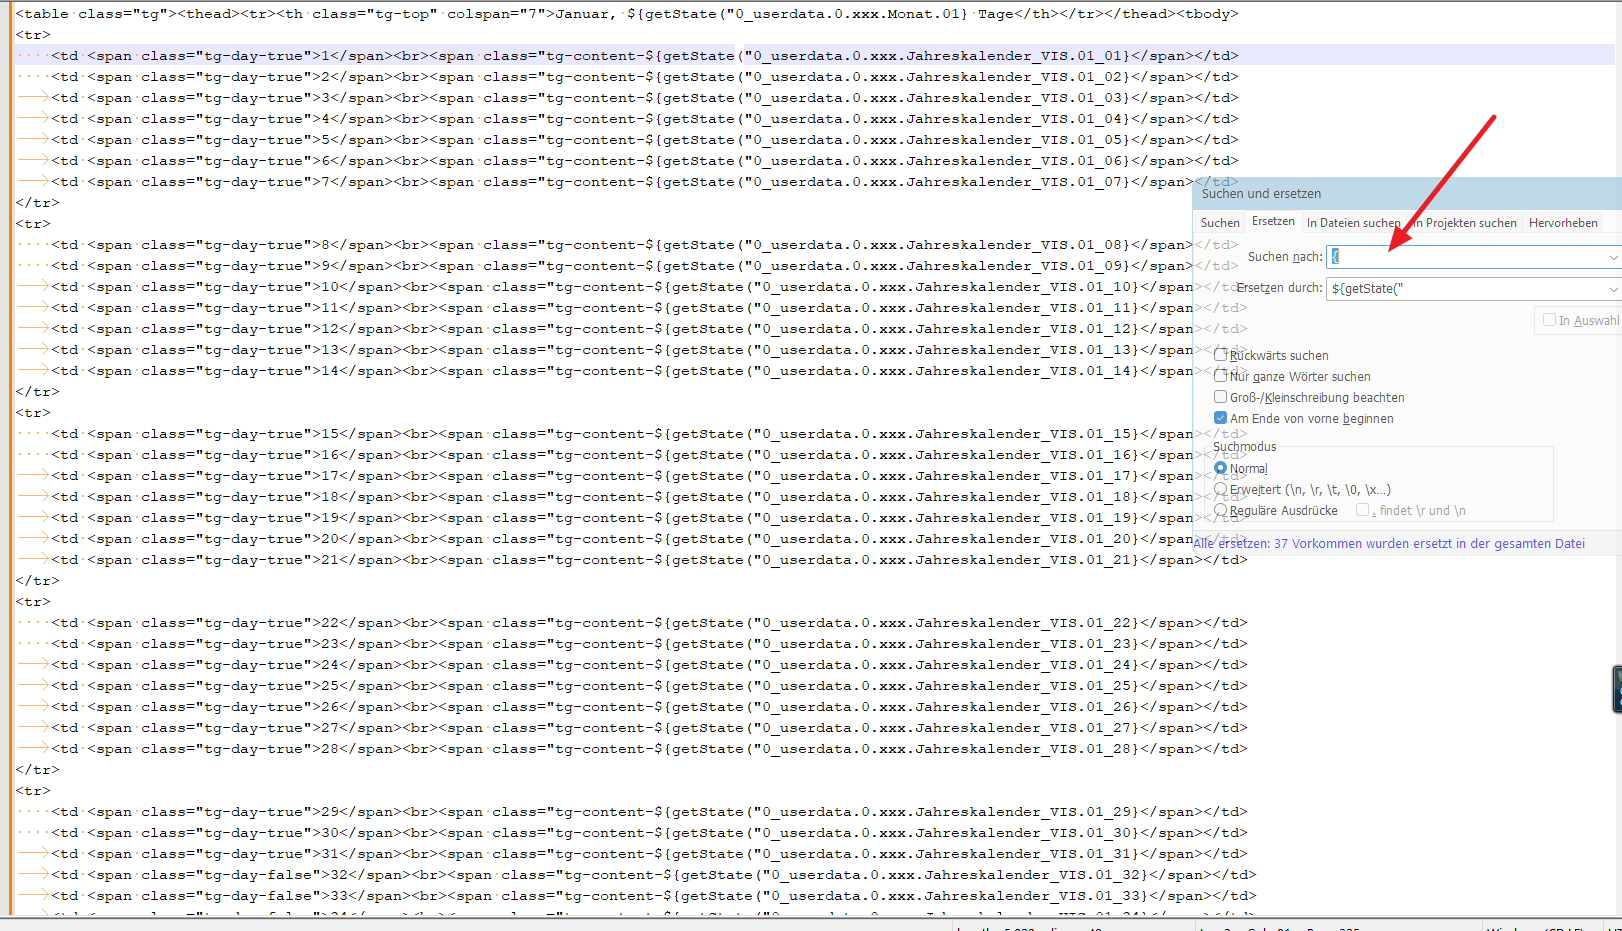The height and width of the screenshot is (931, 1622).
Task: Select the Normal search mode
Action: pyautogui.click(x=1220, y=468)
